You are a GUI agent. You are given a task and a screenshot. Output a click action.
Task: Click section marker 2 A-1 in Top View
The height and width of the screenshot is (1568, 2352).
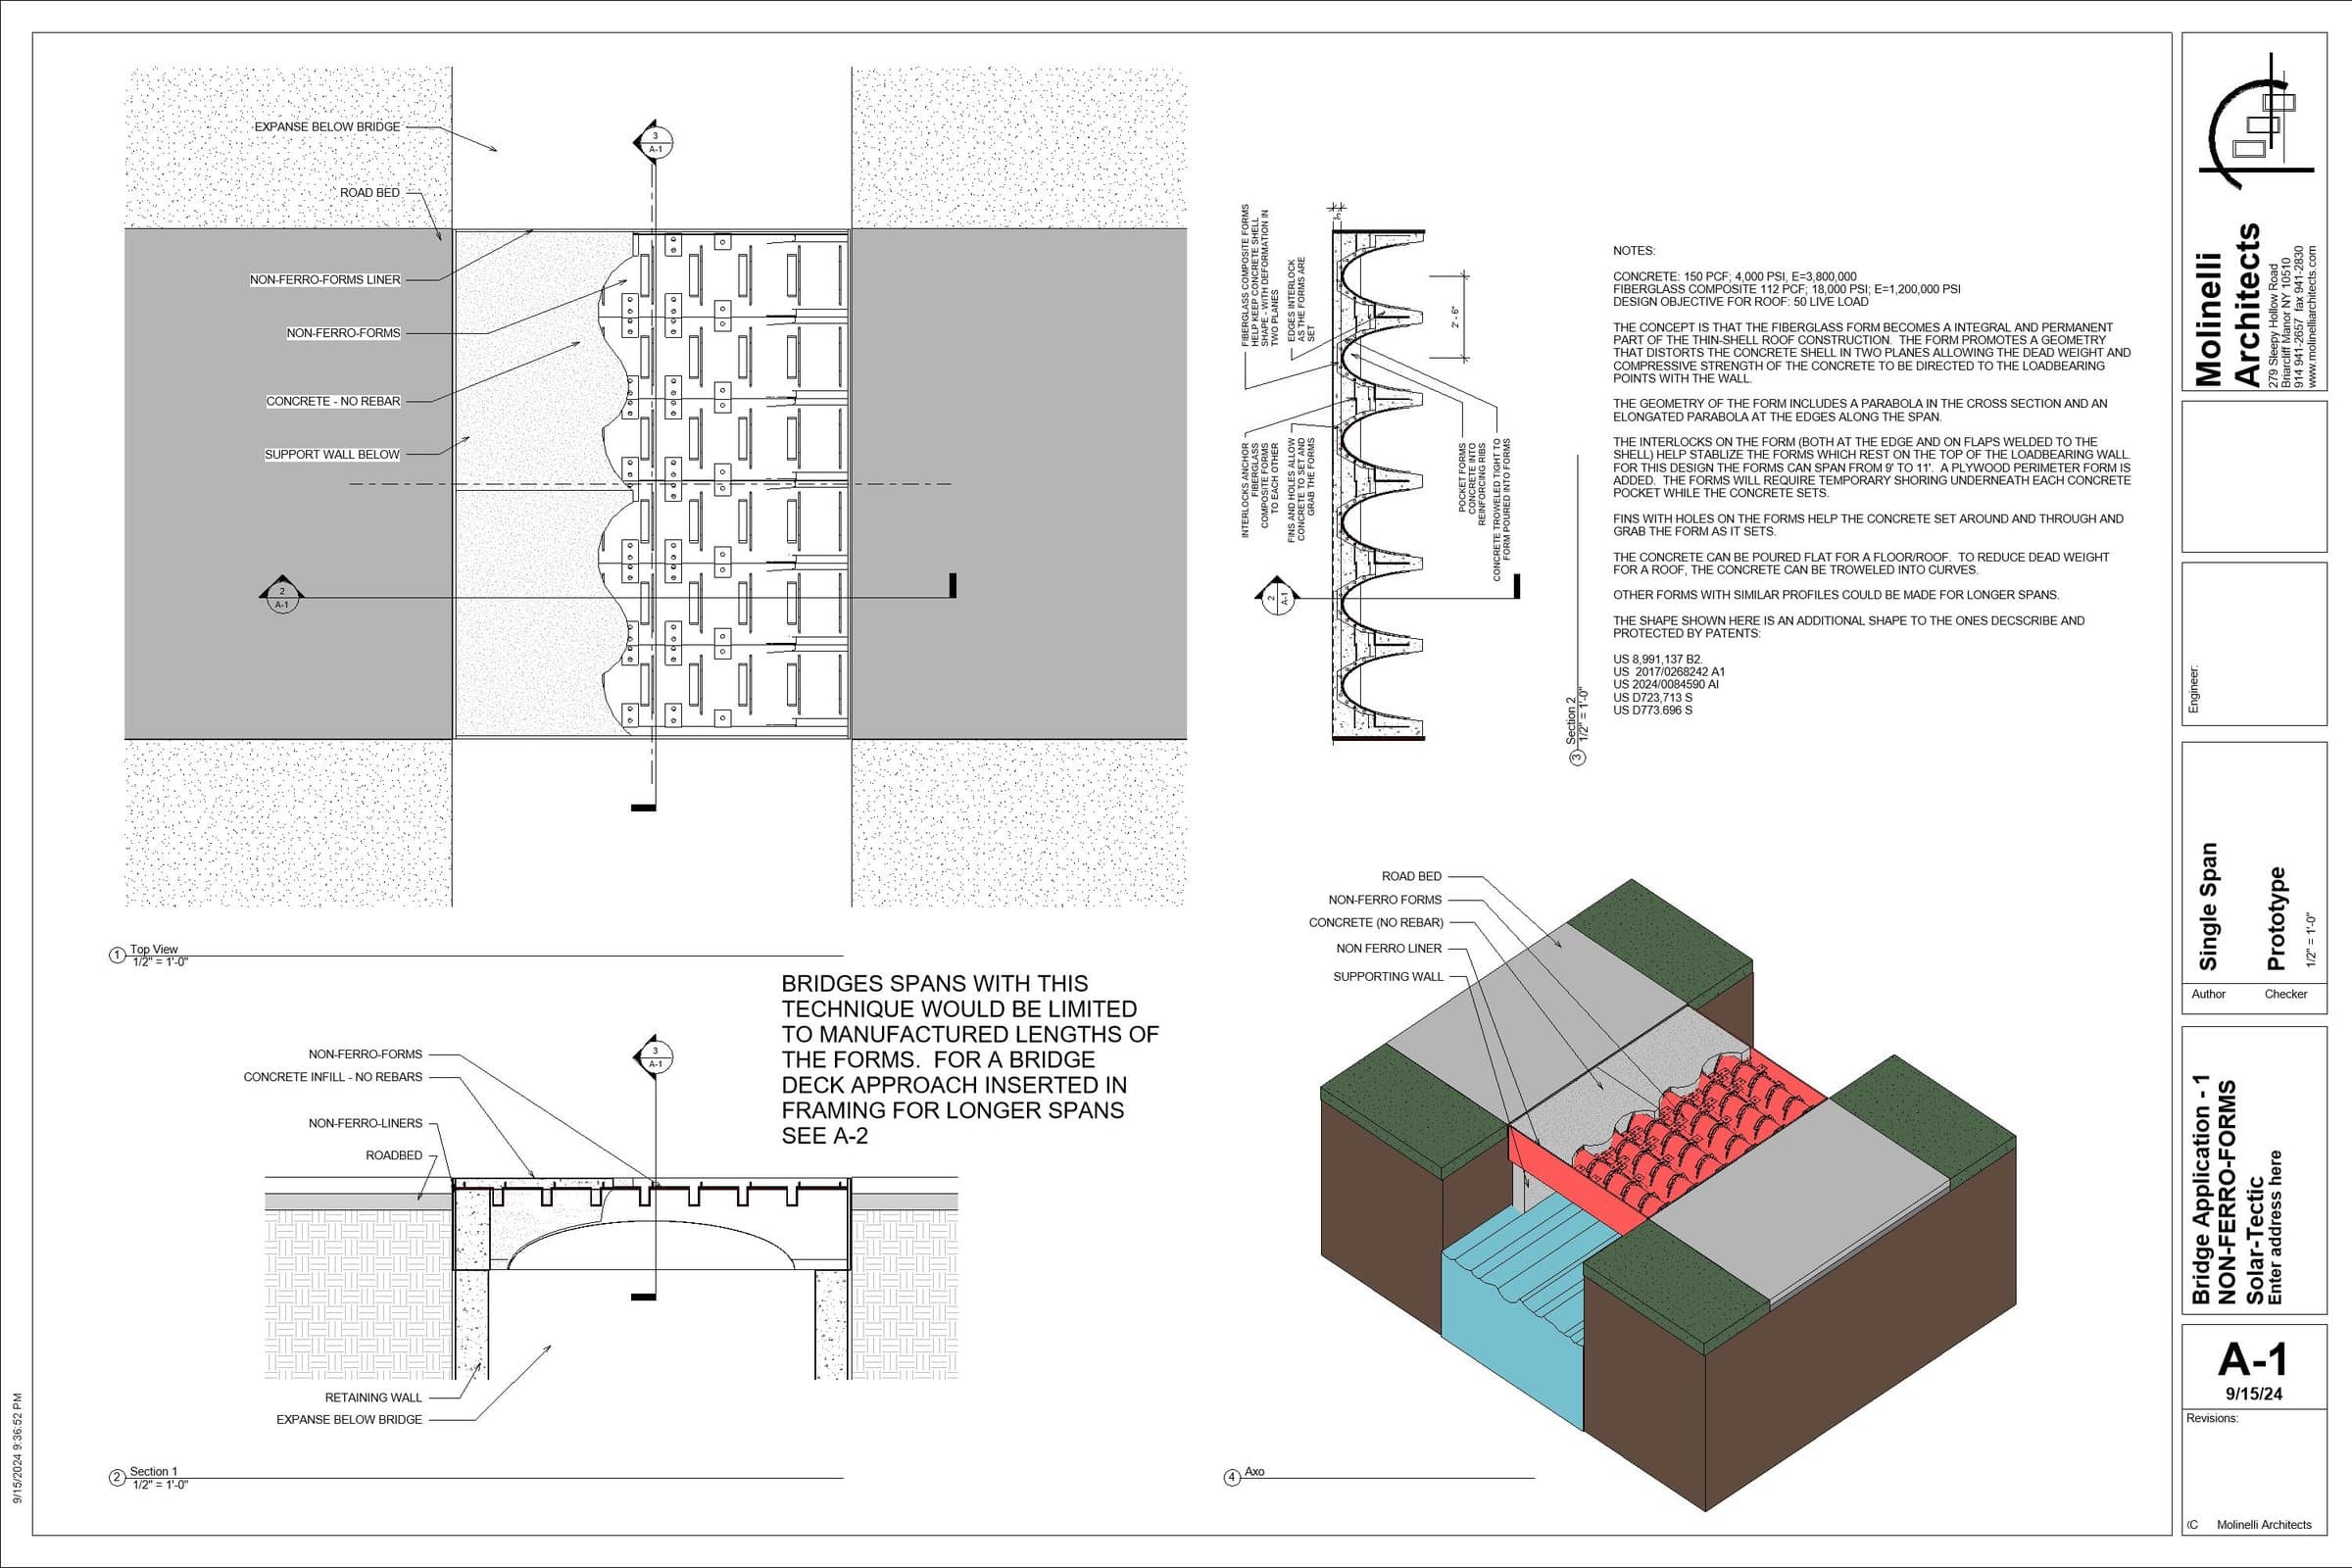click(x=281, y=596)
